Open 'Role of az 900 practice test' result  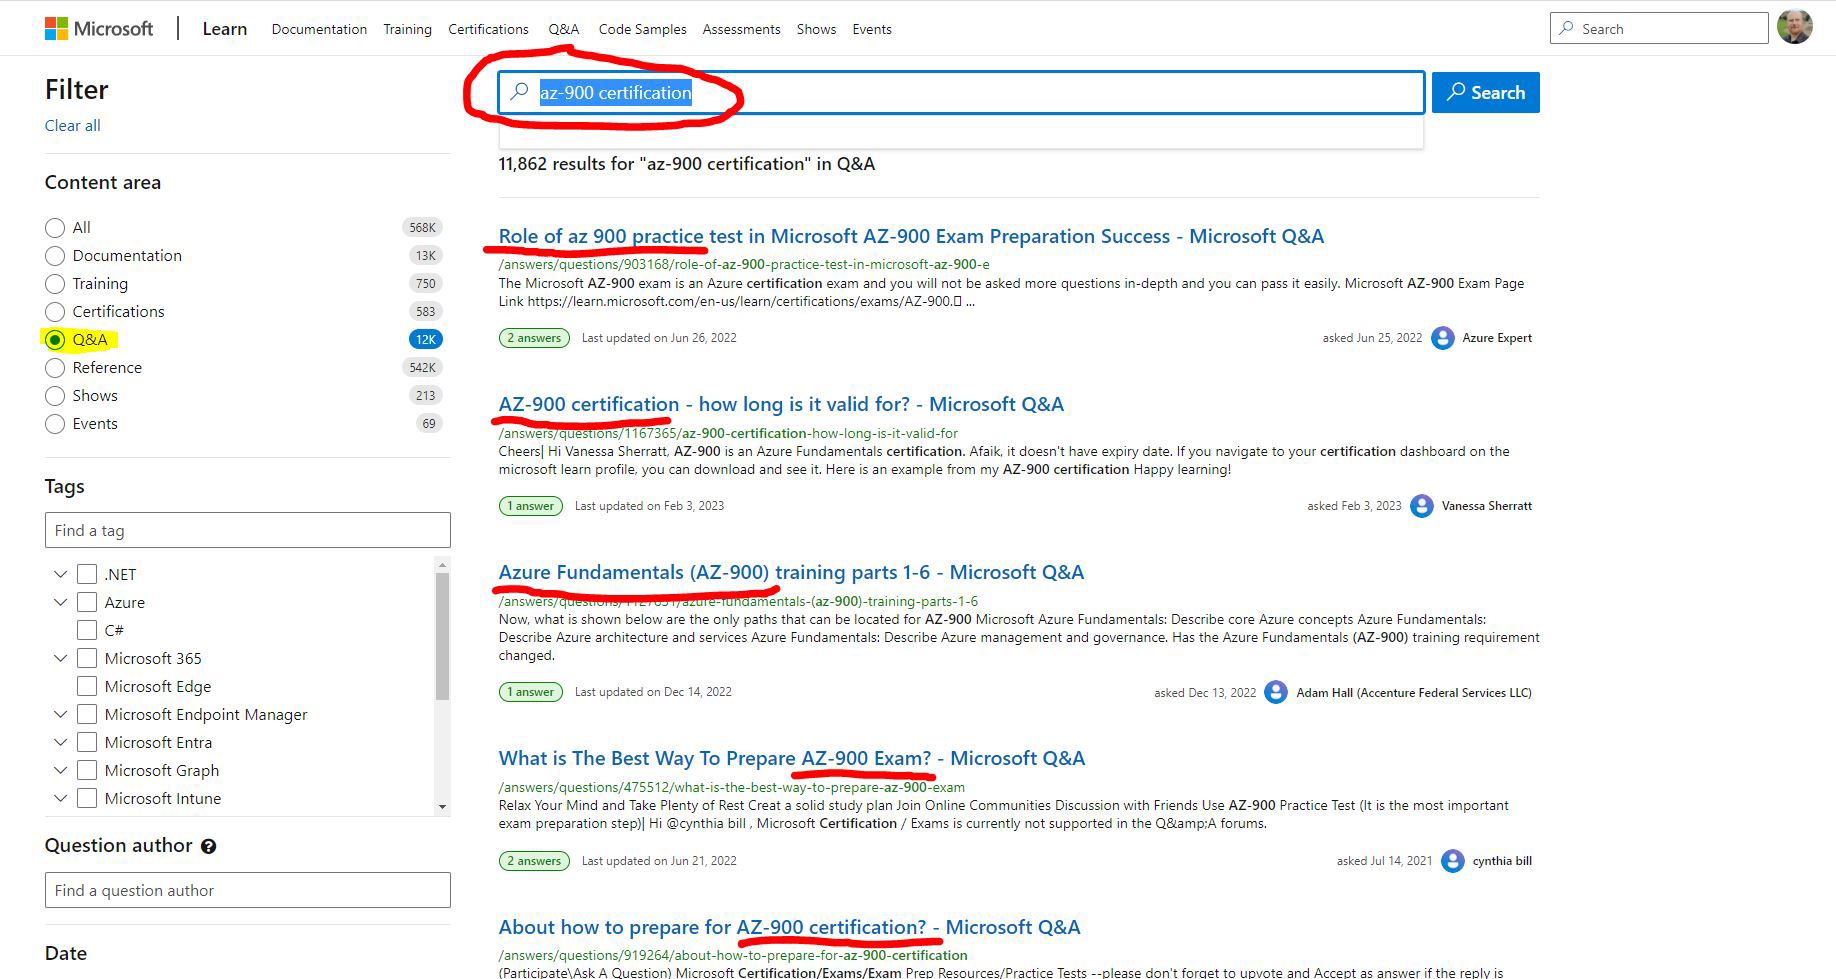[911, 236]
